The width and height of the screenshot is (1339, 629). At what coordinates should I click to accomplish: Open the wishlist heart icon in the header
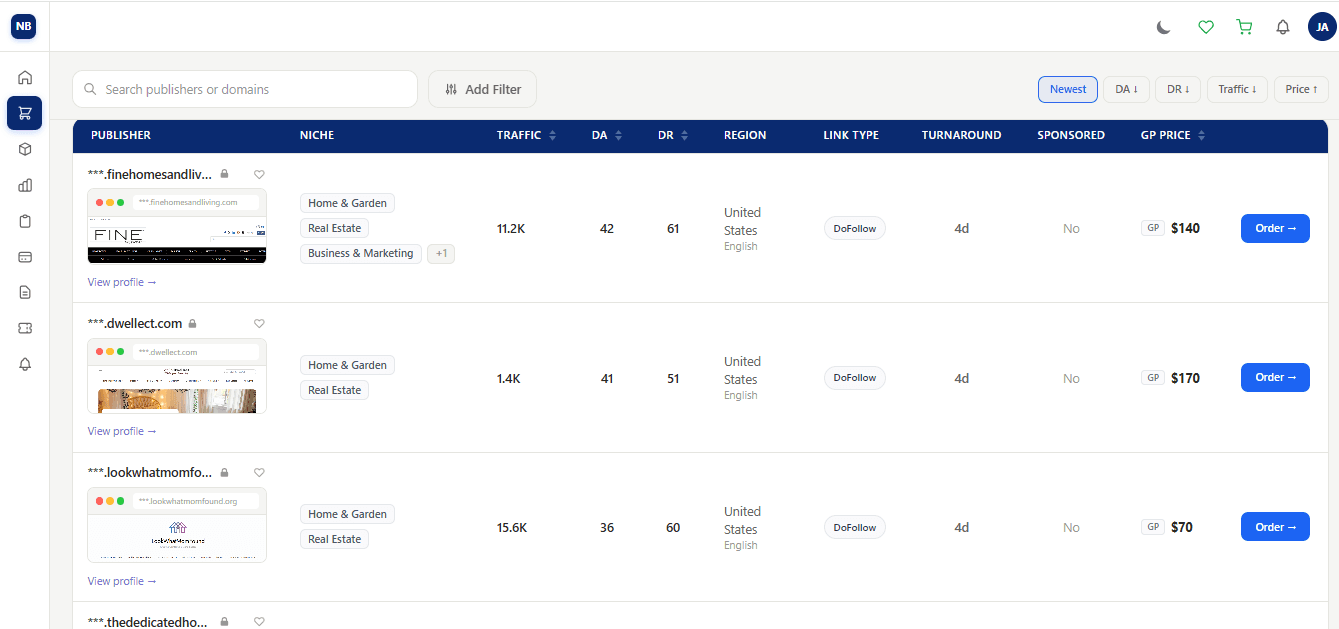click(1206, 27)
